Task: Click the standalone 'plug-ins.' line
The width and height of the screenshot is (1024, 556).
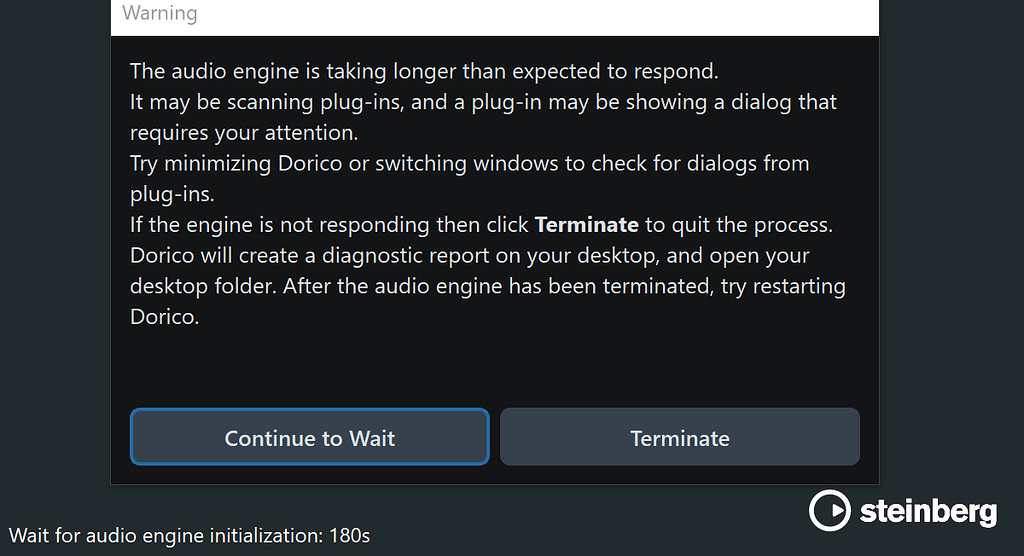Action: 170,194
